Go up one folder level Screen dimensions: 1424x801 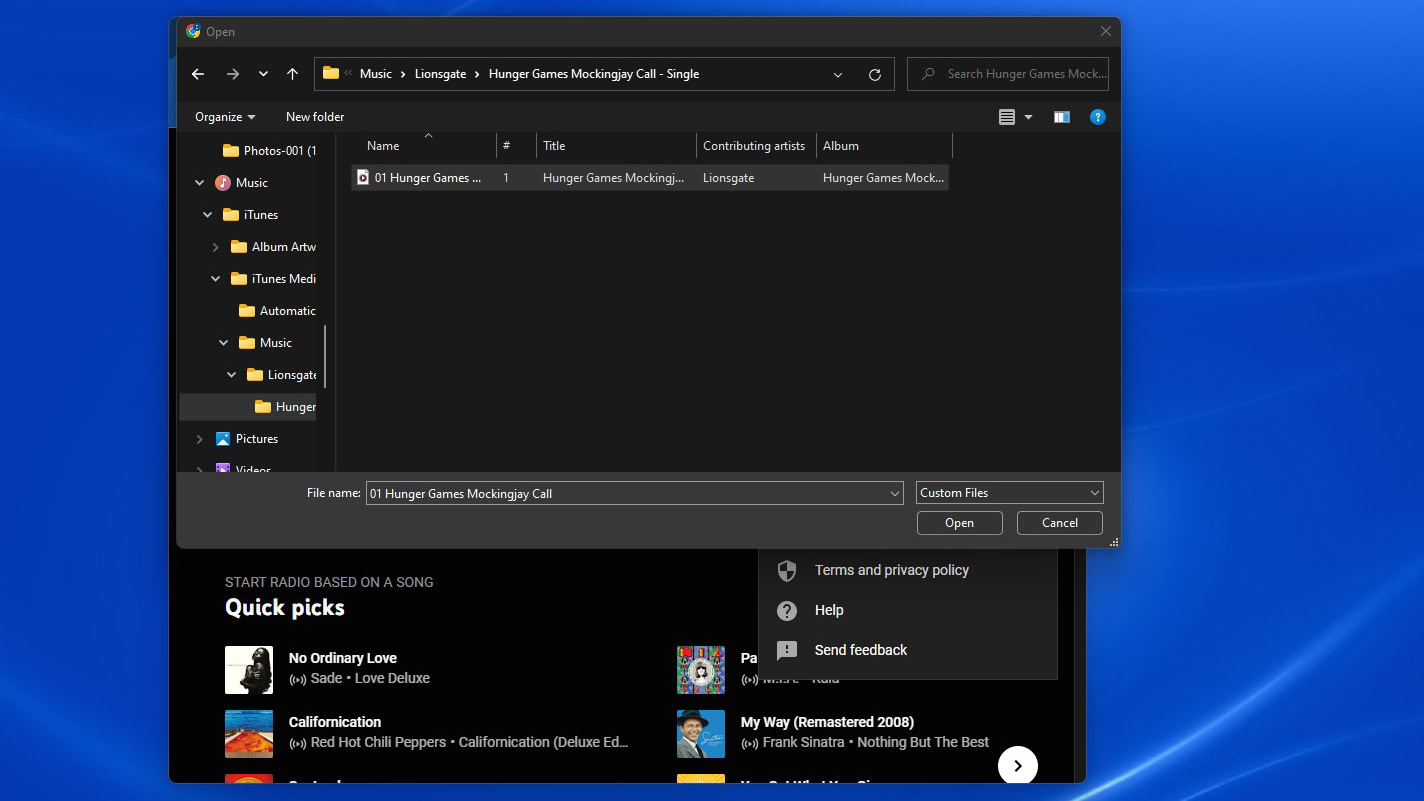pos(292,74)
